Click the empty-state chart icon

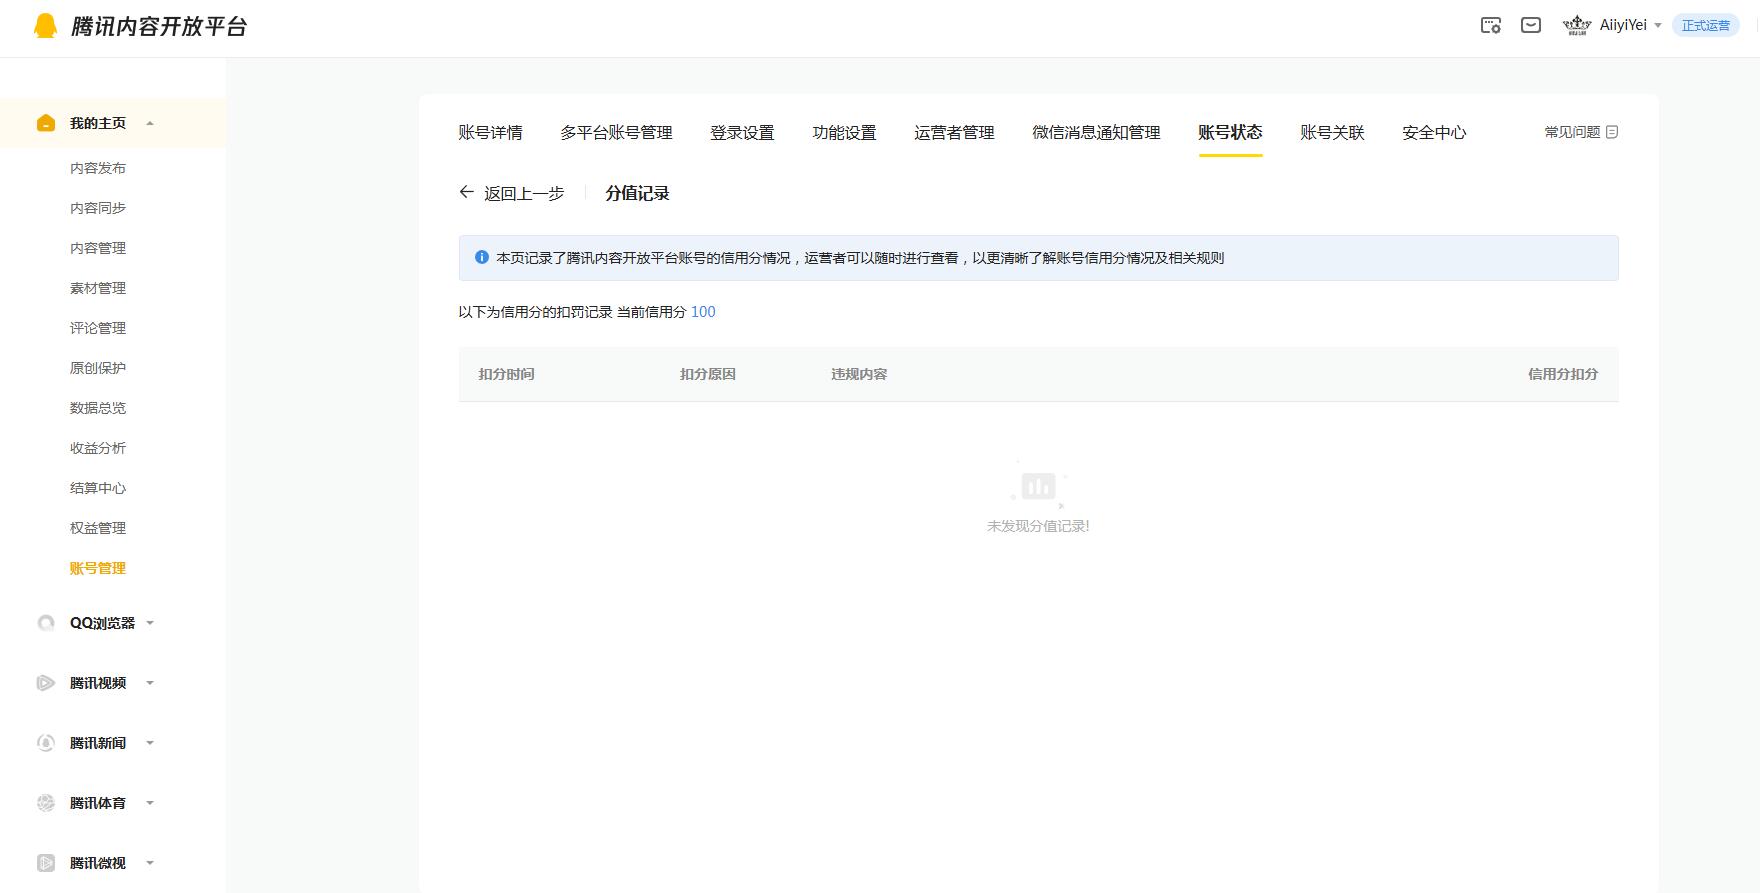pos(1038,486)
